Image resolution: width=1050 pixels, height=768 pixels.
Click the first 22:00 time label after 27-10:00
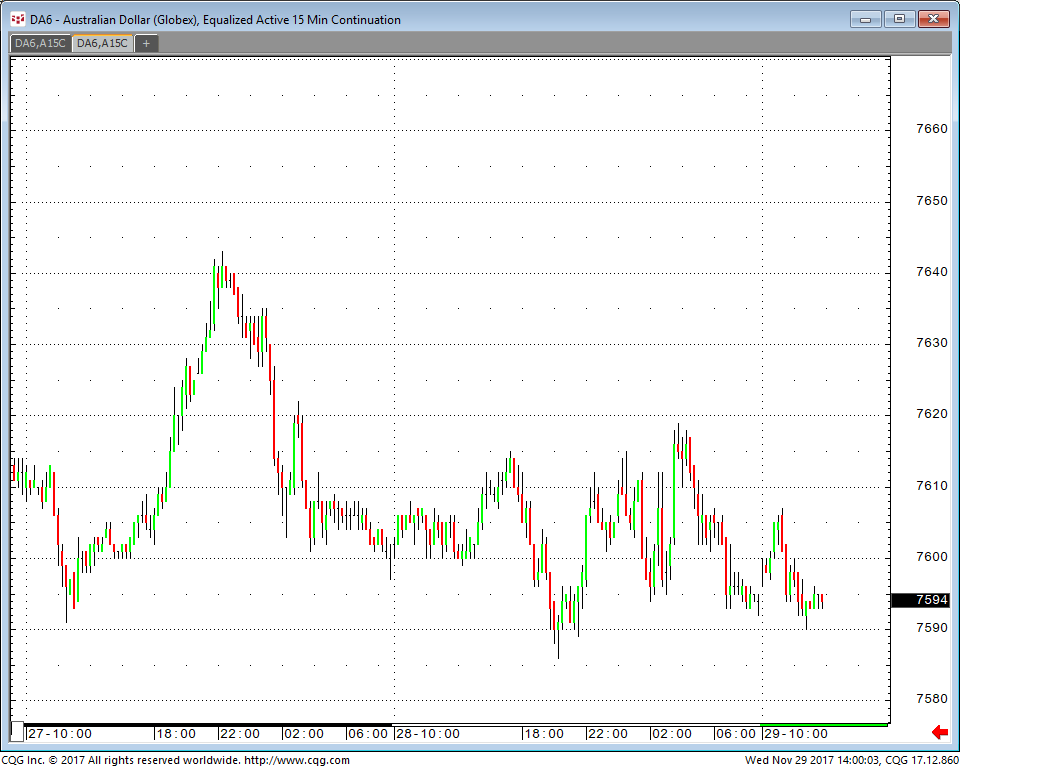[240, 734]
